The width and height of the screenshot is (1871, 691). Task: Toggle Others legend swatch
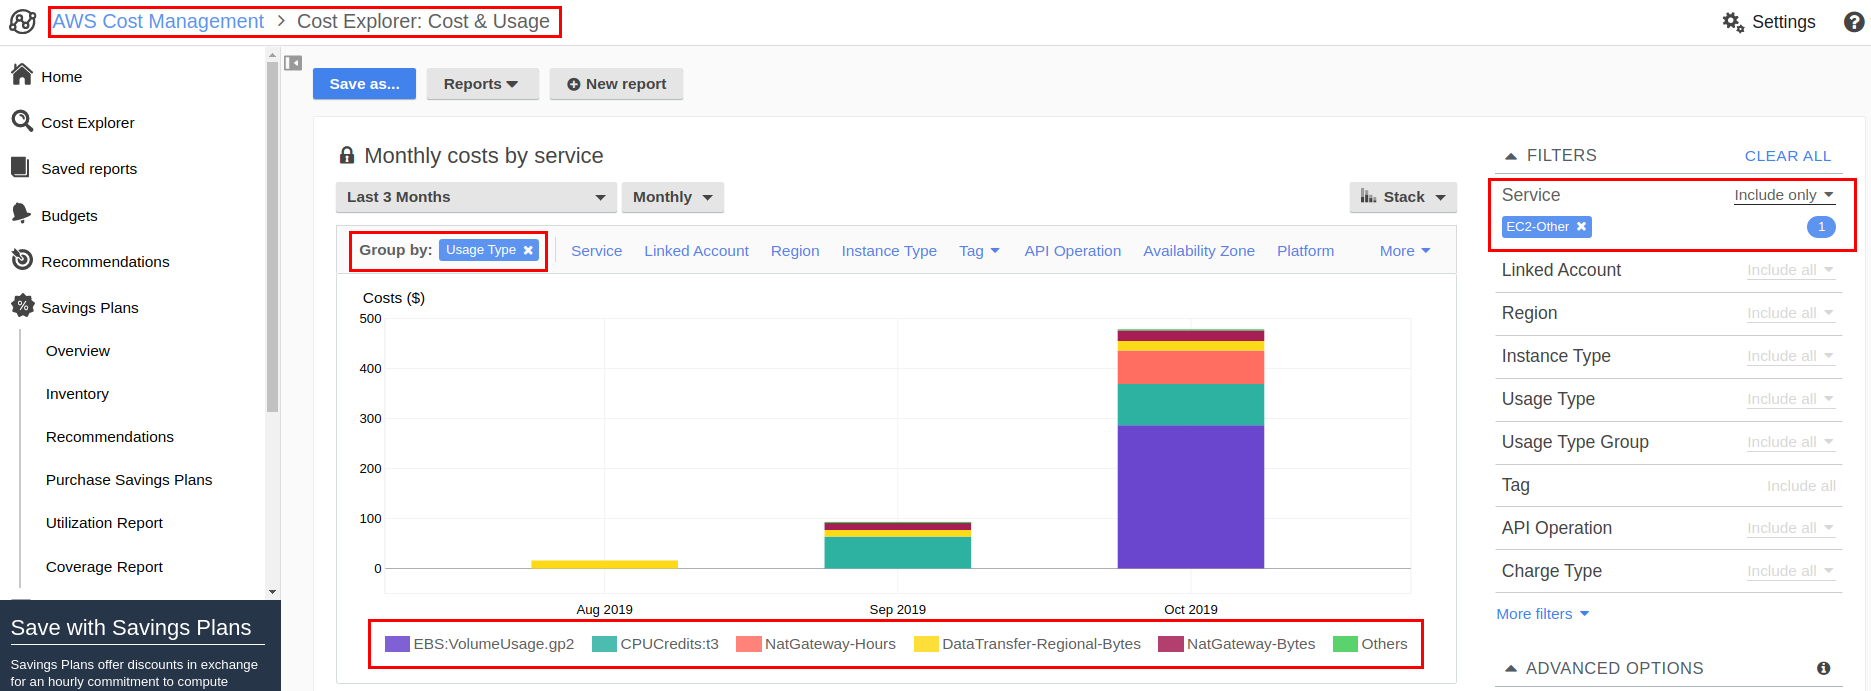point(1345,644)
